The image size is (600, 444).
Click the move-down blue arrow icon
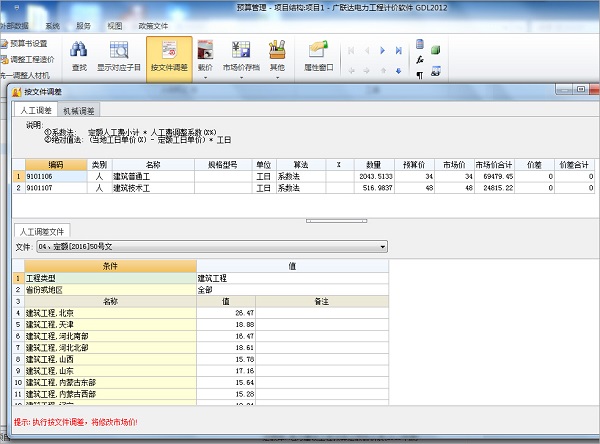pos(398,71)
